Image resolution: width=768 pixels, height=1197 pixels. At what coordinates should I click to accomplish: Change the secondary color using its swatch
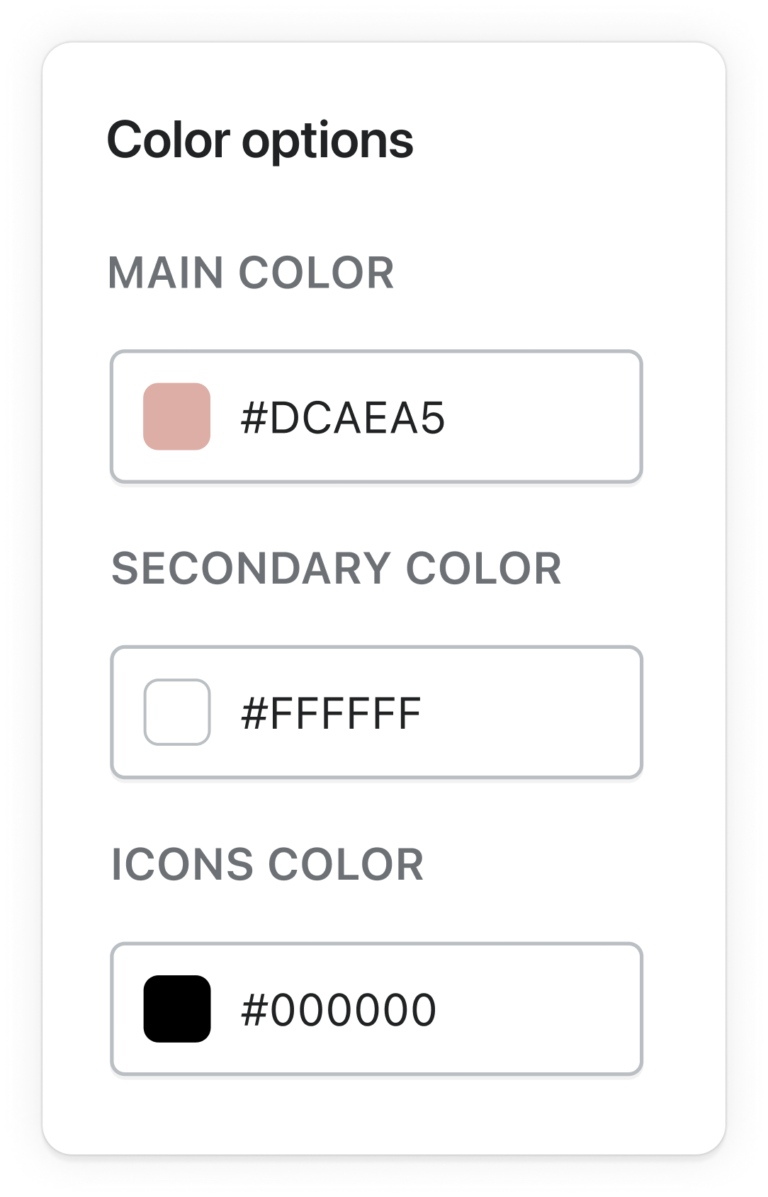177,712
